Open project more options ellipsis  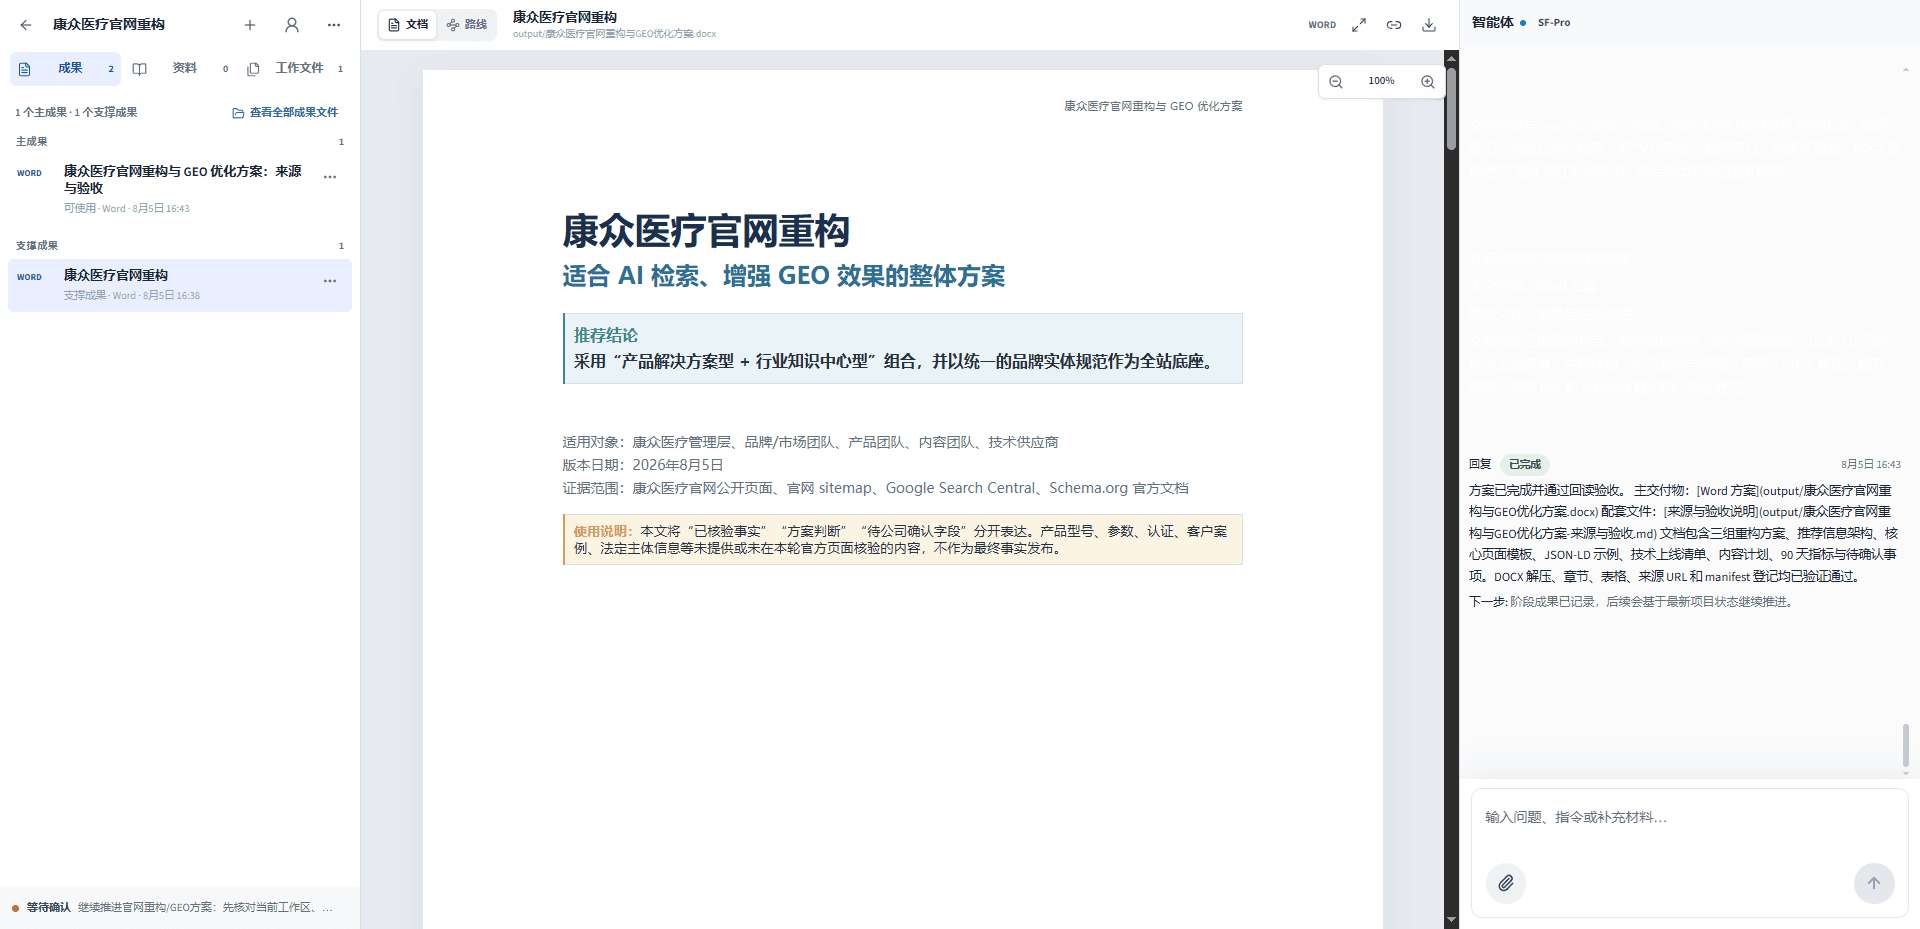pos(334,25)
